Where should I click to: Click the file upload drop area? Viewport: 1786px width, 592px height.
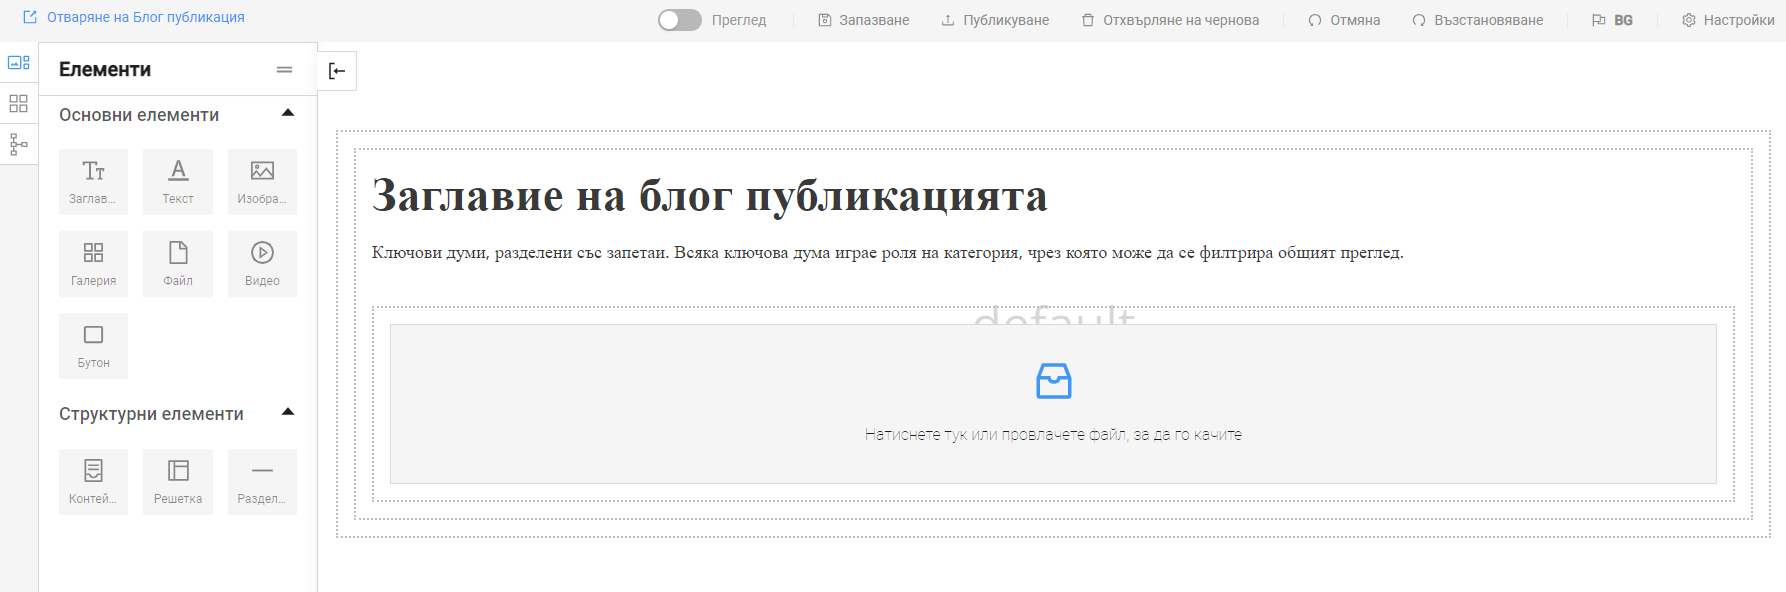tap(1053, 404)
